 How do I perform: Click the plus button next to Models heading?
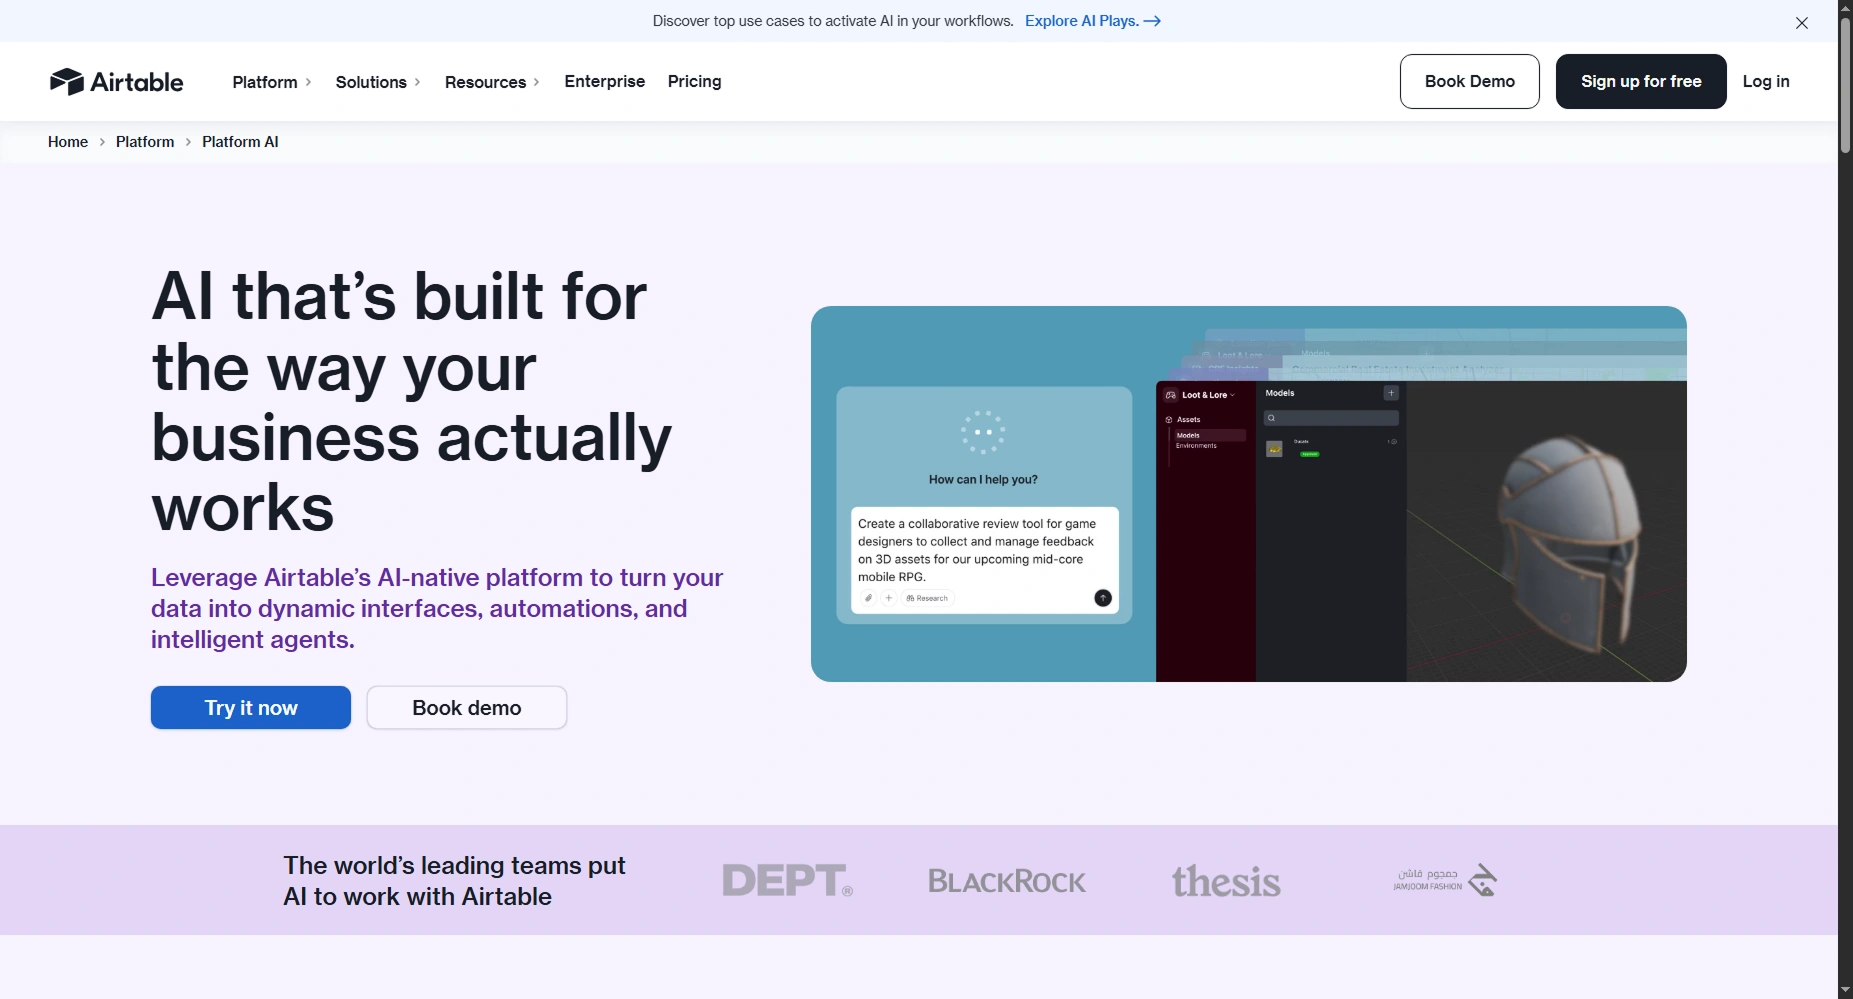pos(1390,393)
